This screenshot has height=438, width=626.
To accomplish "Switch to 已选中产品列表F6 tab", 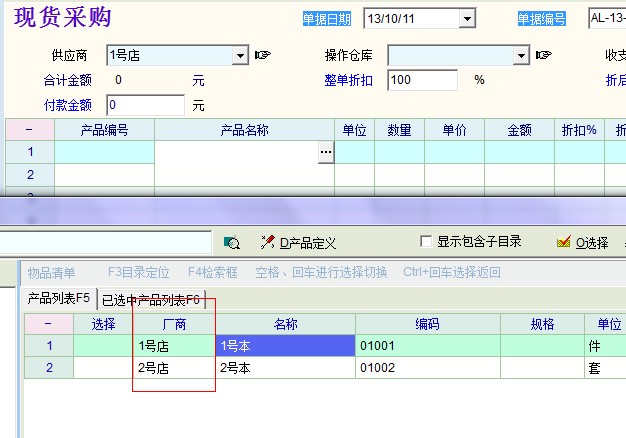I will (x=151, y=299).
